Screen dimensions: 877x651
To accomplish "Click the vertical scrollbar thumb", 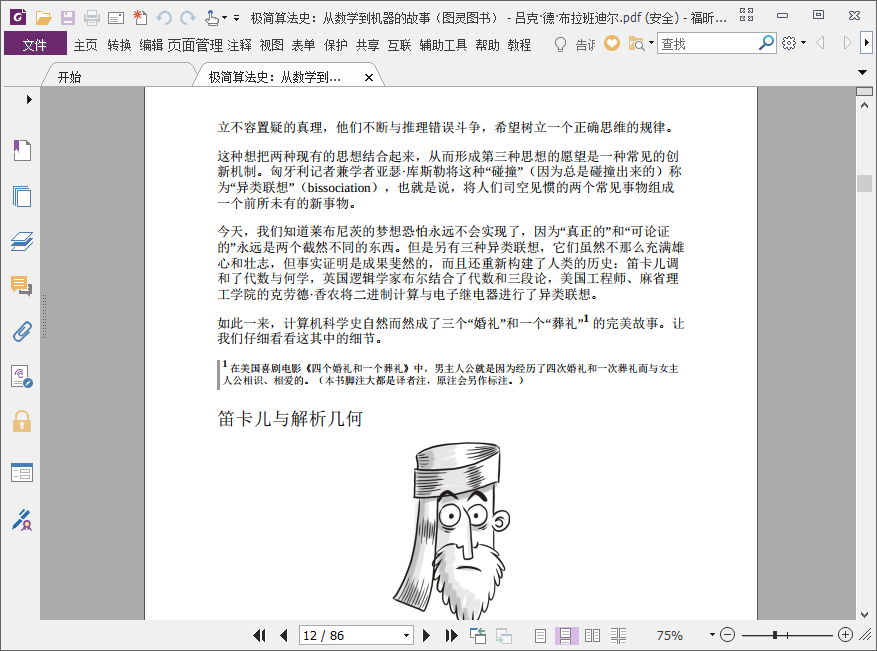I will click(865, 183).
